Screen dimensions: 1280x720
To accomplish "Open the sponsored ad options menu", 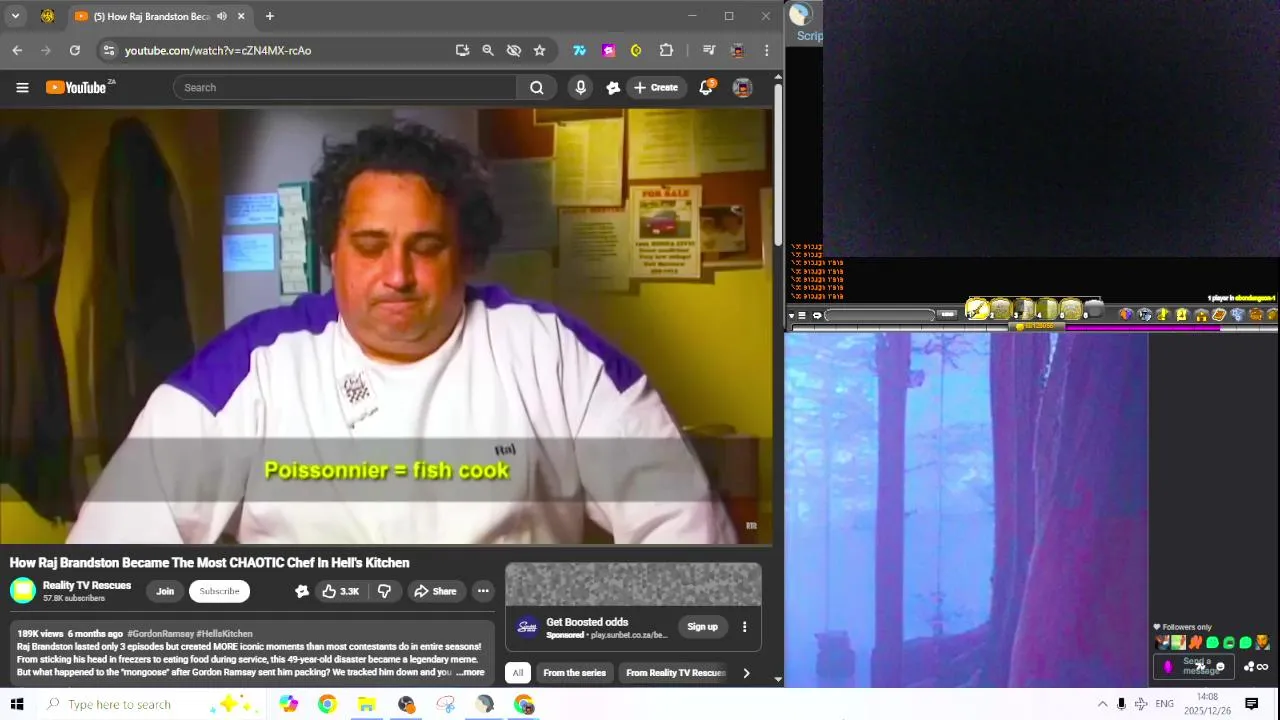I will pos(744,627).
